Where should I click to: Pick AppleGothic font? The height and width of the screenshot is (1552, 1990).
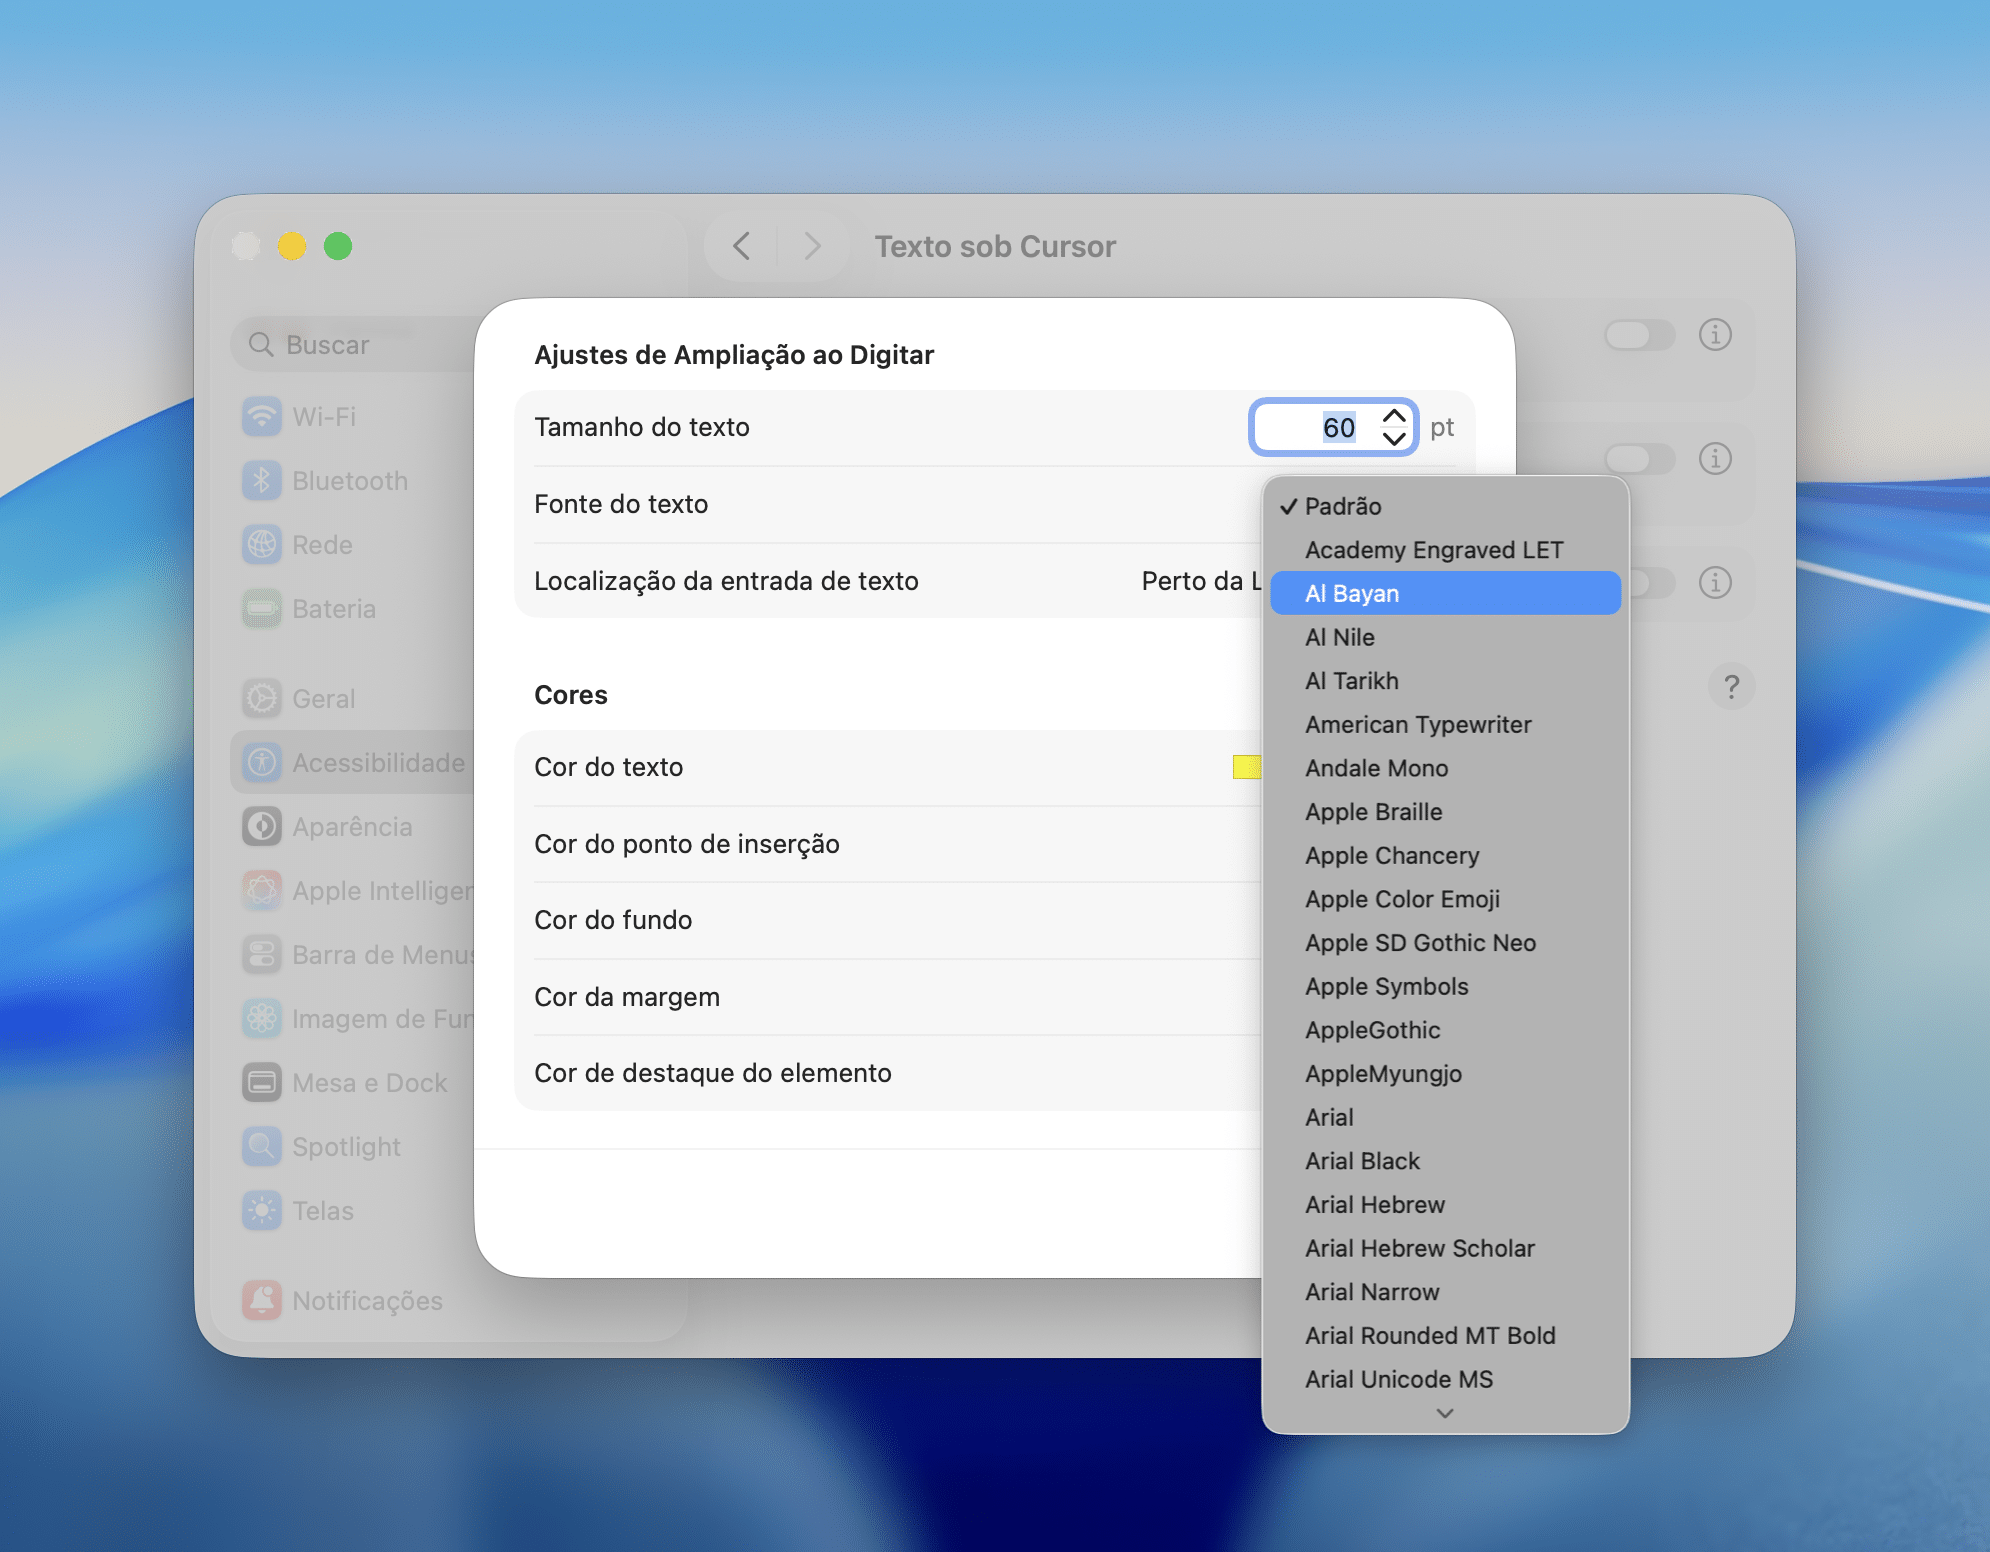click(1445, 1030)
